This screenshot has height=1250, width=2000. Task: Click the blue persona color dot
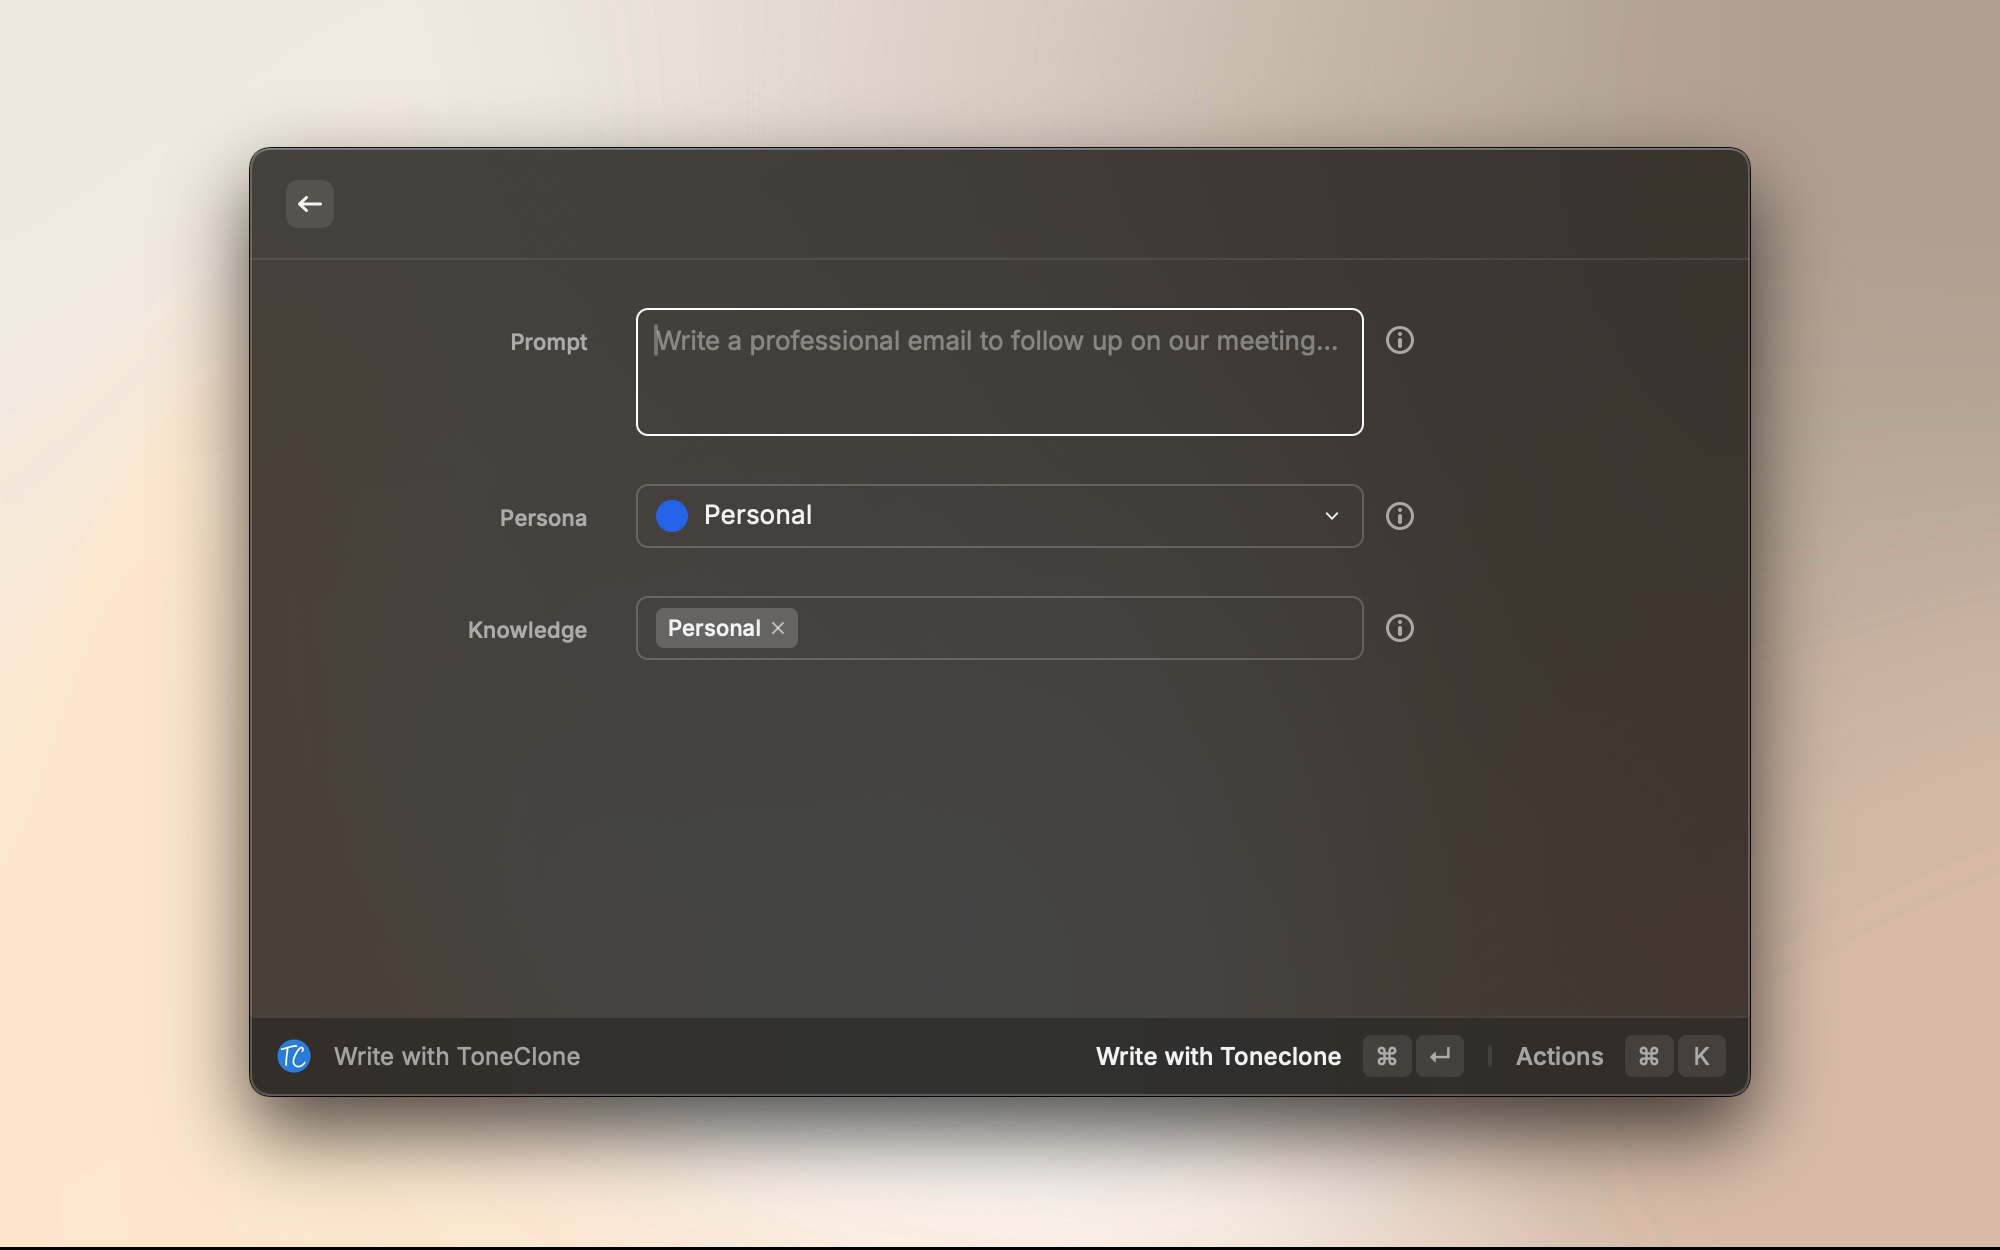[672, 516]
